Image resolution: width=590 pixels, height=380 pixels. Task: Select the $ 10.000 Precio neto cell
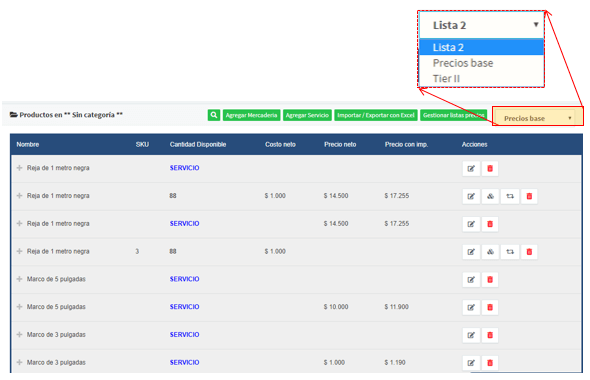pos(336,307)
